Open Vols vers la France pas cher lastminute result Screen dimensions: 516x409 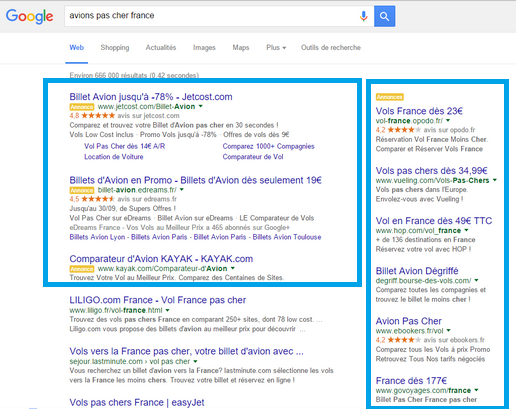click(x=186, y=351)
